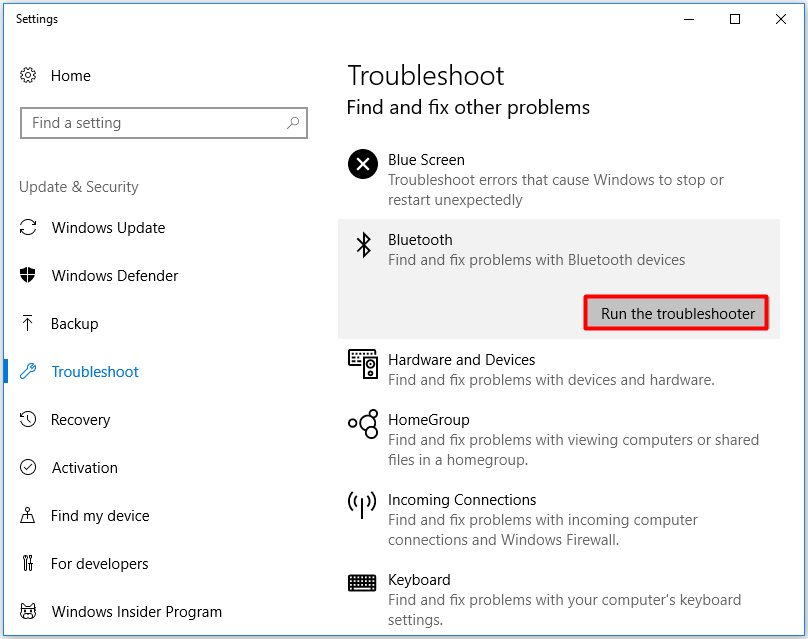Select Troubleshoot in the sidebar
This screenshot has width=808, height=639.
pyautogui.click(x=95, y=372)
